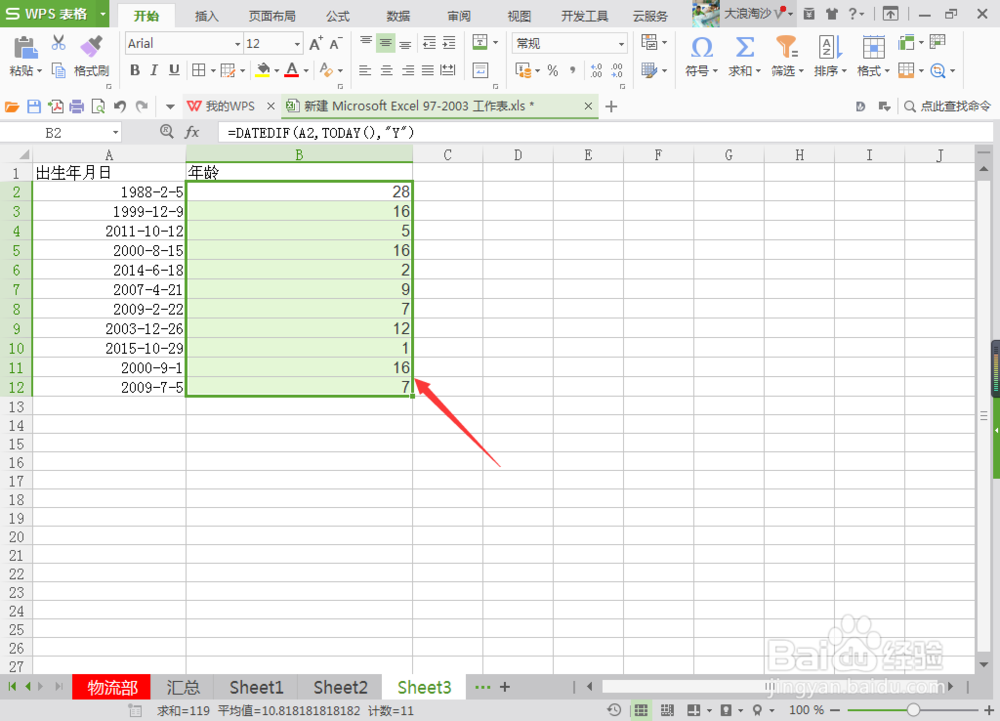Screen dimensions: 1000x721
Task: Click the Sort A-Z icon
Action: [830, 47]
